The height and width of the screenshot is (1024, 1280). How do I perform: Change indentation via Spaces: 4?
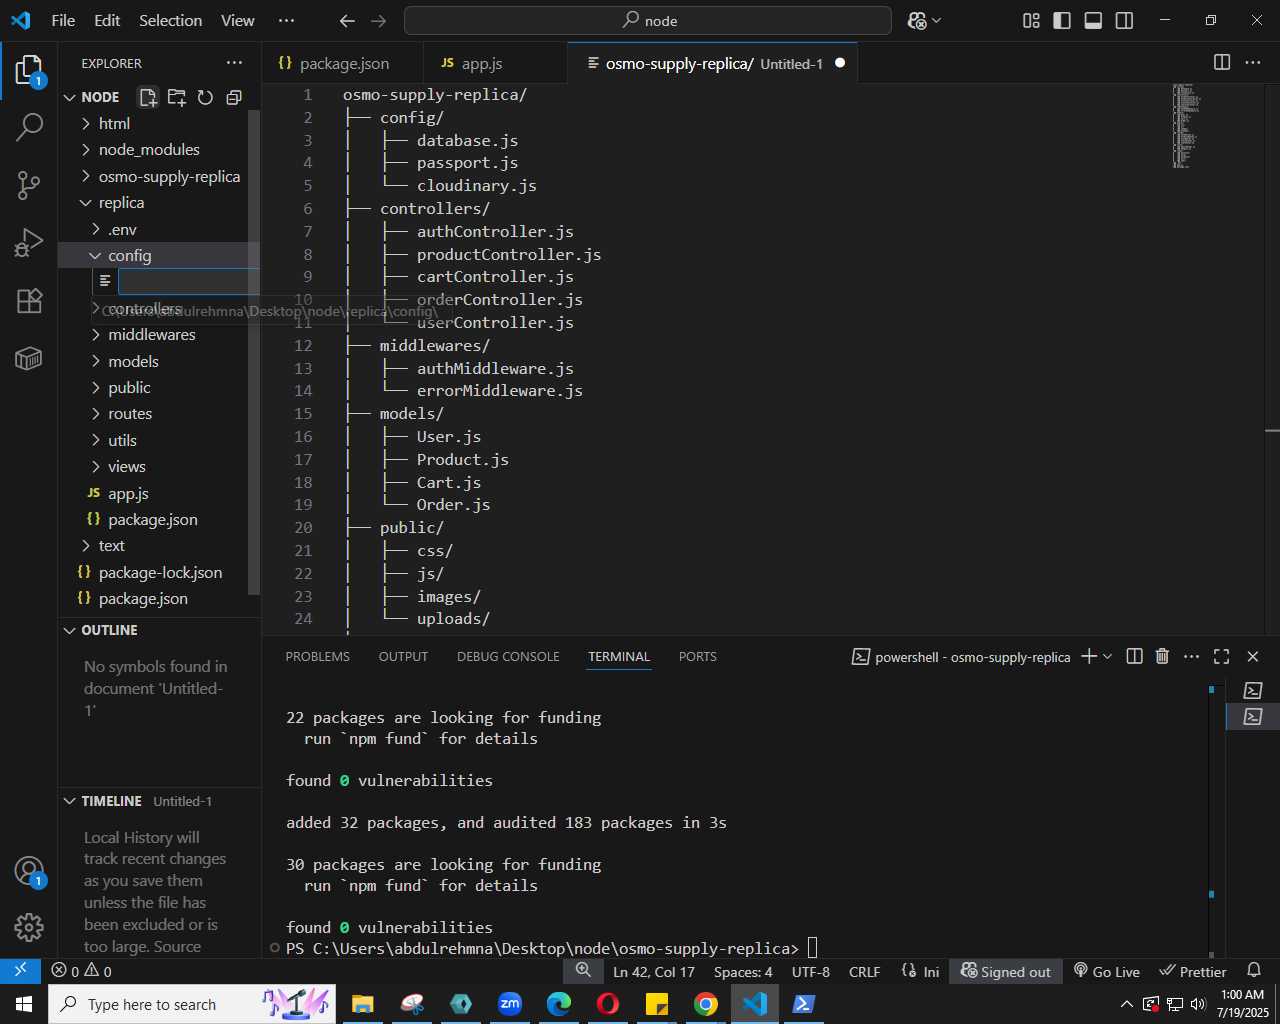pos(743,971)
